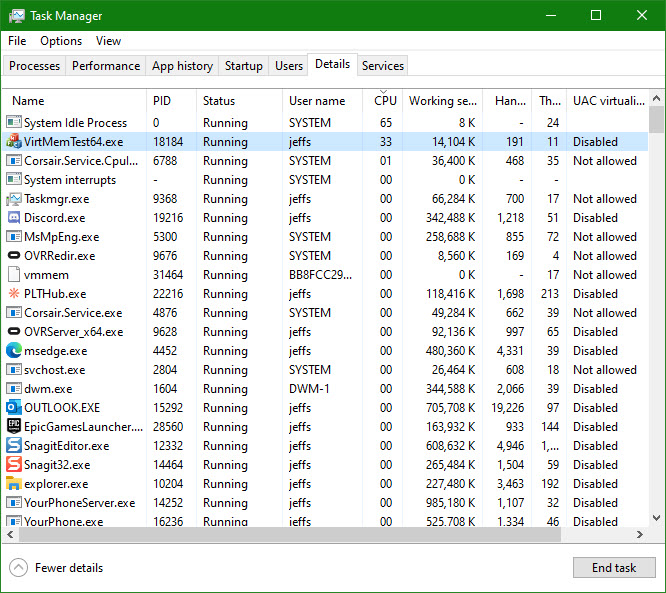Viewport: 666px width, 593px height.
Task: Click the msedge.exe Edge icon
Action: tap(14, 350)
